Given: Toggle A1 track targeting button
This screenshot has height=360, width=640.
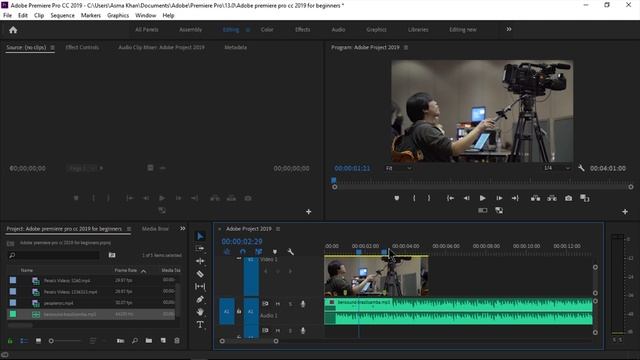Looking at the screenshot, I should click(251, 311).
